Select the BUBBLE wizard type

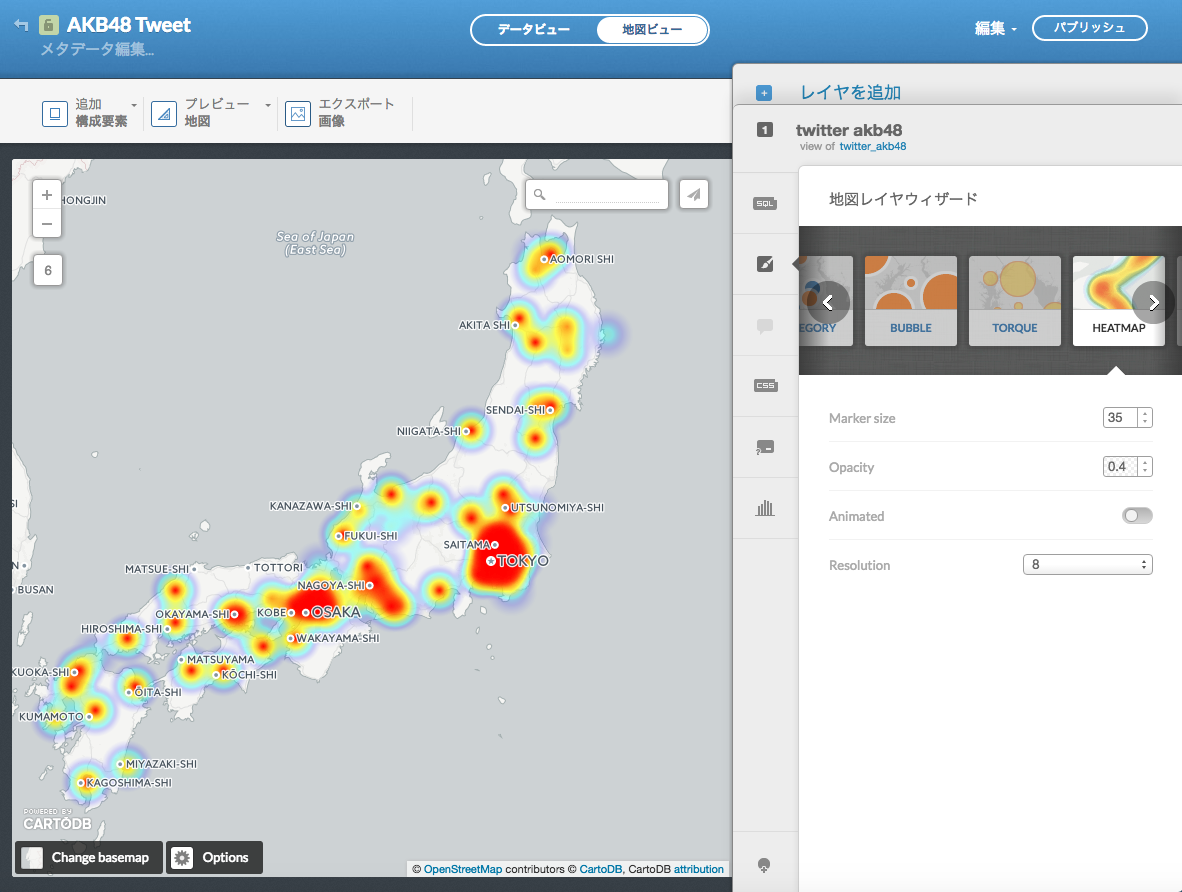911,301
